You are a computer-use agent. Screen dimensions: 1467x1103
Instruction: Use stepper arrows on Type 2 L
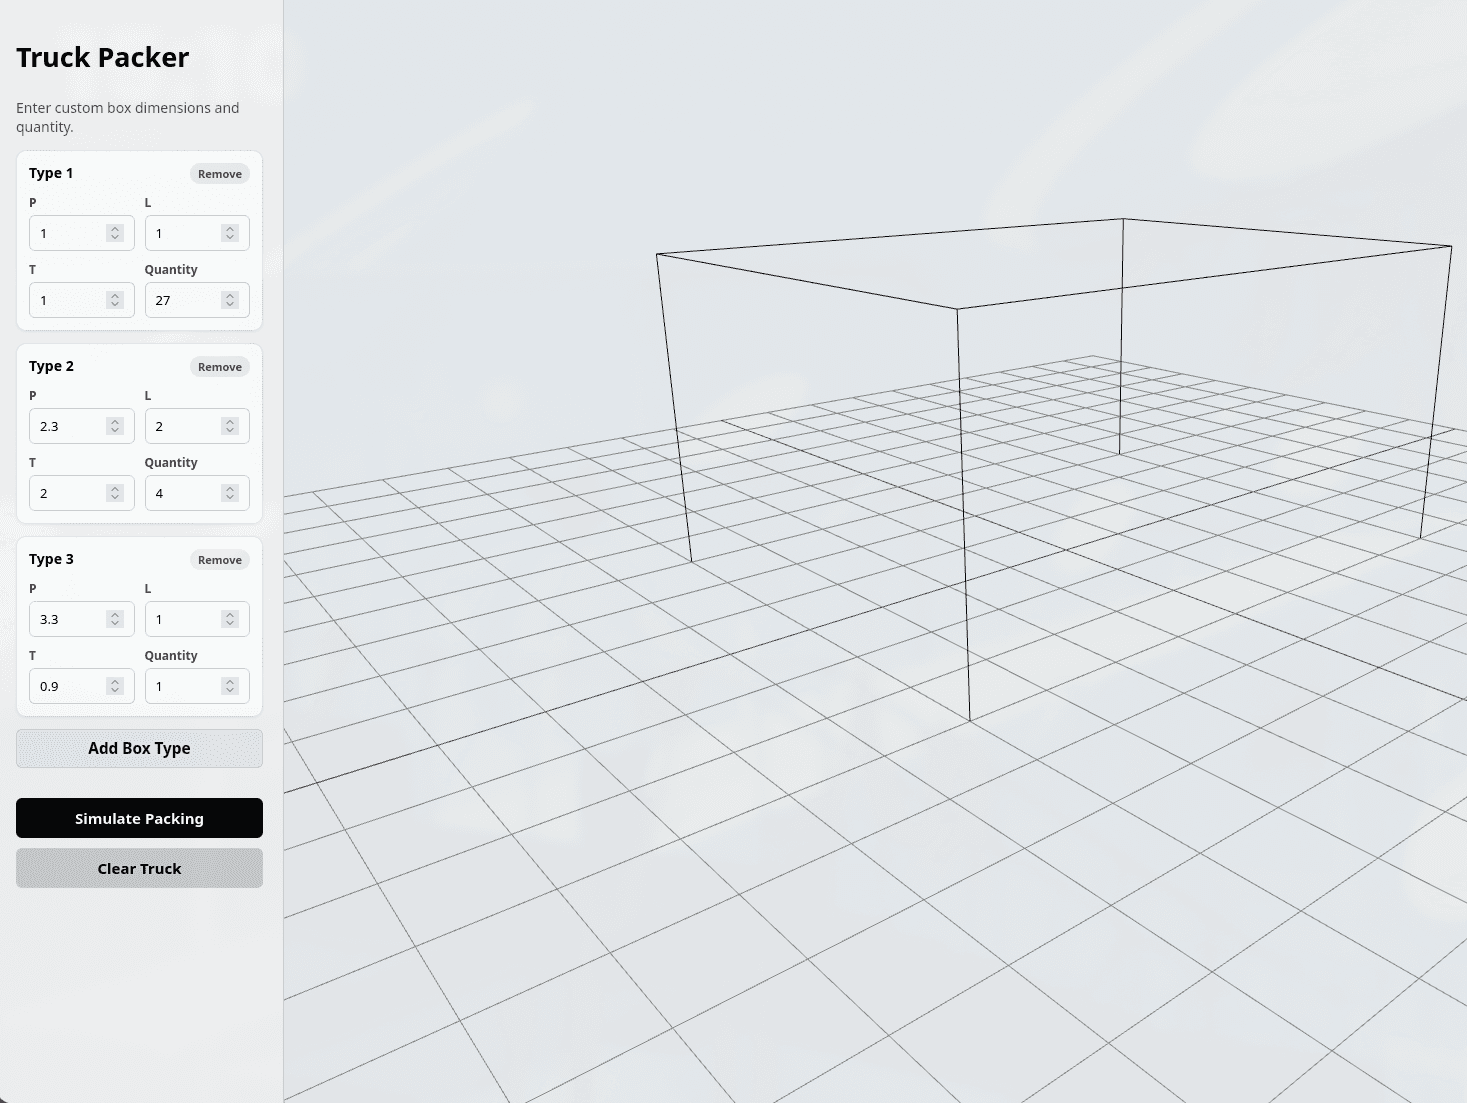pyautogui.click(x=230, y=426)
